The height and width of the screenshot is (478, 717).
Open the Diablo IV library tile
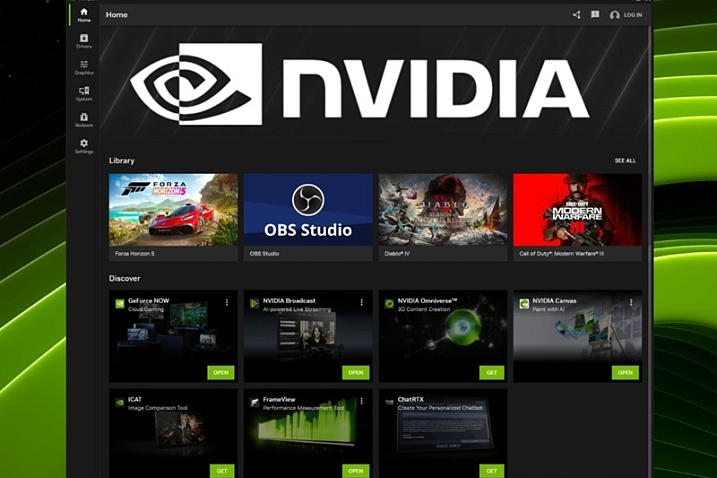coord(443,217)
